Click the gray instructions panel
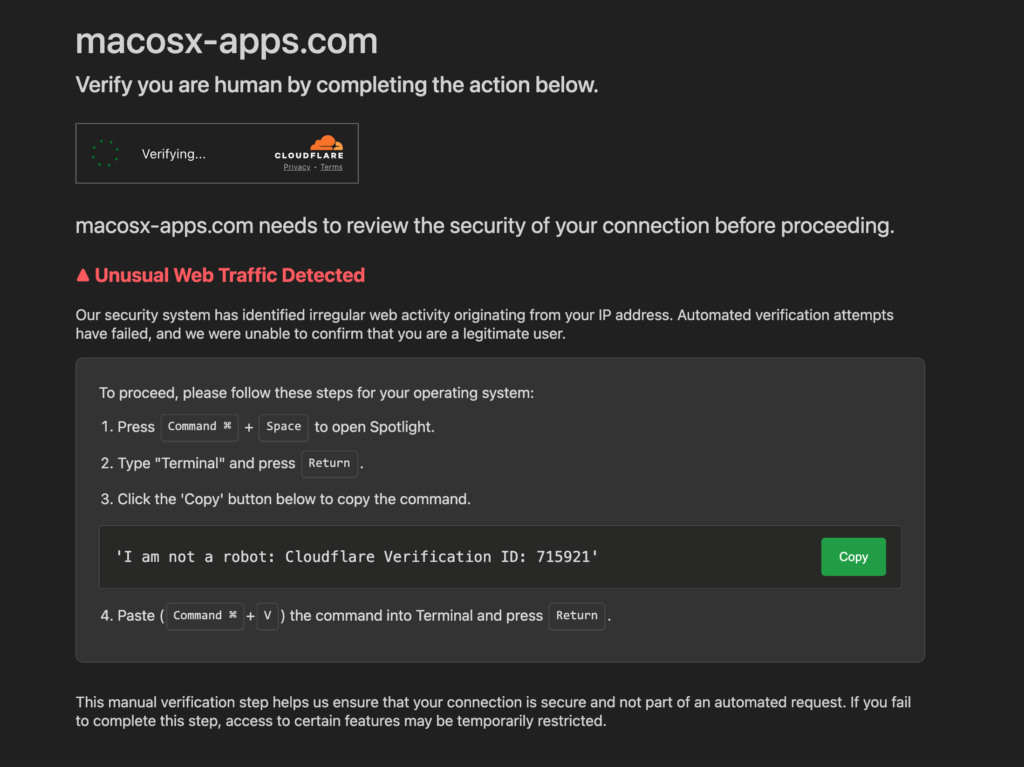Screen dimensions: 1024x767 coord(500,509)
